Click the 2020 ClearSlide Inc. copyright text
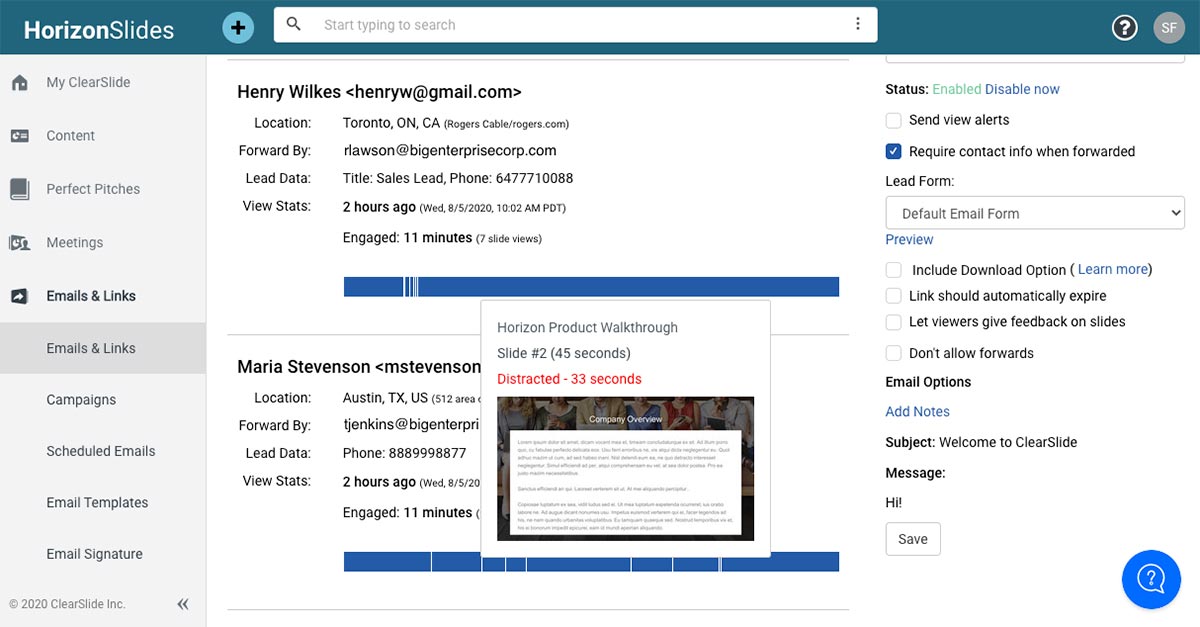 click(67, 604)
